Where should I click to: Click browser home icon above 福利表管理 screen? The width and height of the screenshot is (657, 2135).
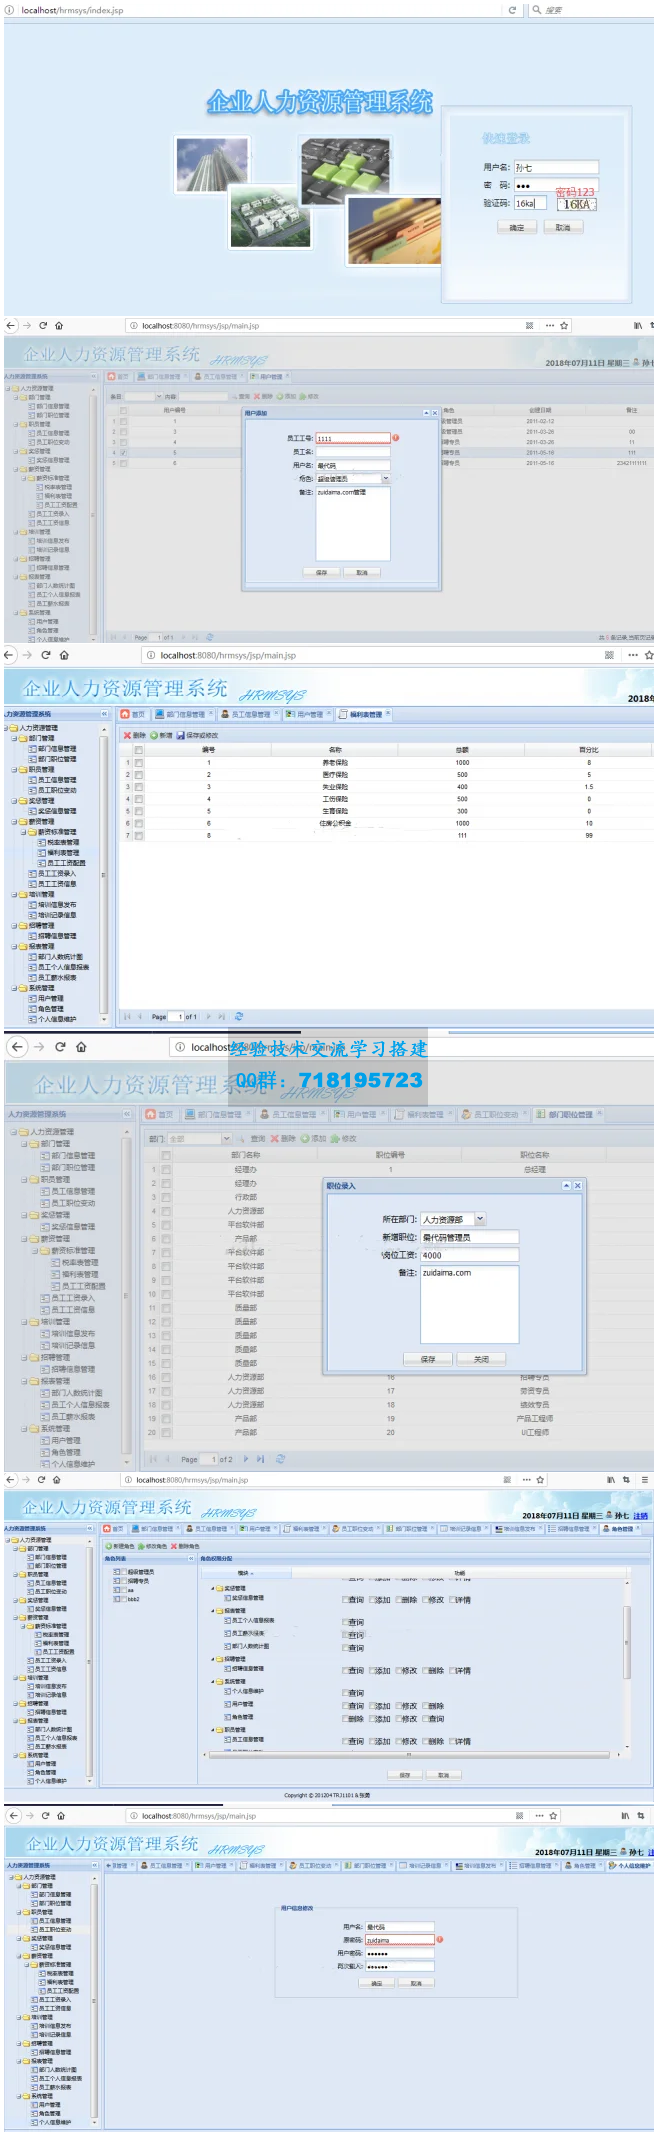click(64, 655)
